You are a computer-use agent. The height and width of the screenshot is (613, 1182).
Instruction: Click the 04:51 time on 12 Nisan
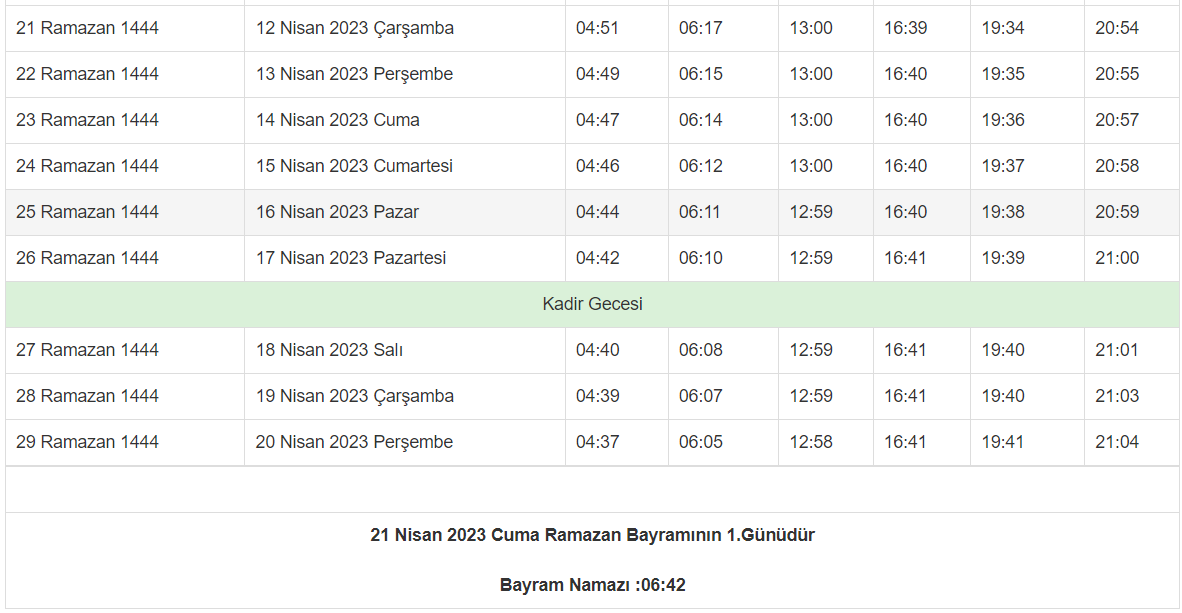597,28
